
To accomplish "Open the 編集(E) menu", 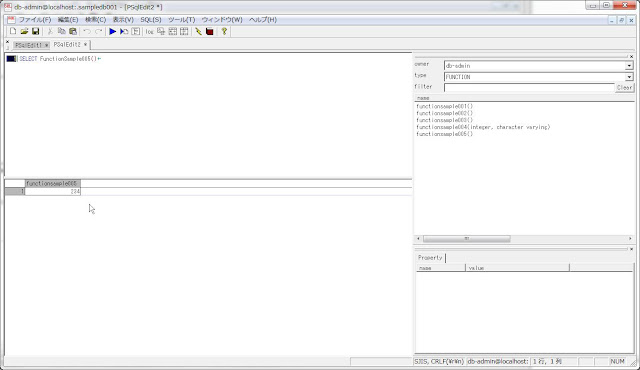I will tap(68, 20).
